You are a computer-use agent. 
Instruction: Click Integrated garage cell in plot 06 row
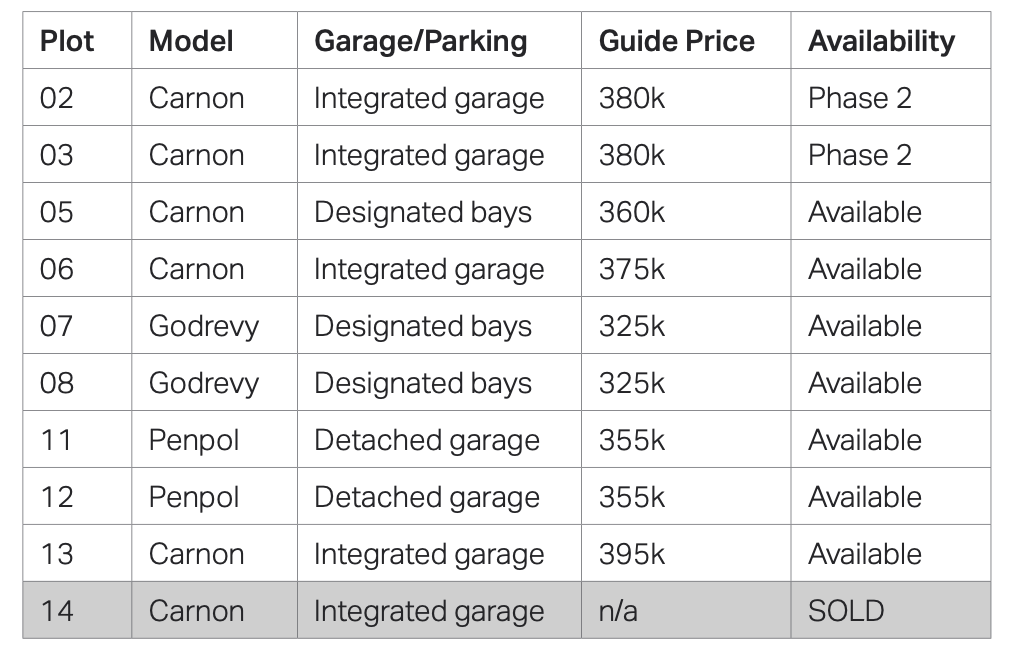pos(428,269)
